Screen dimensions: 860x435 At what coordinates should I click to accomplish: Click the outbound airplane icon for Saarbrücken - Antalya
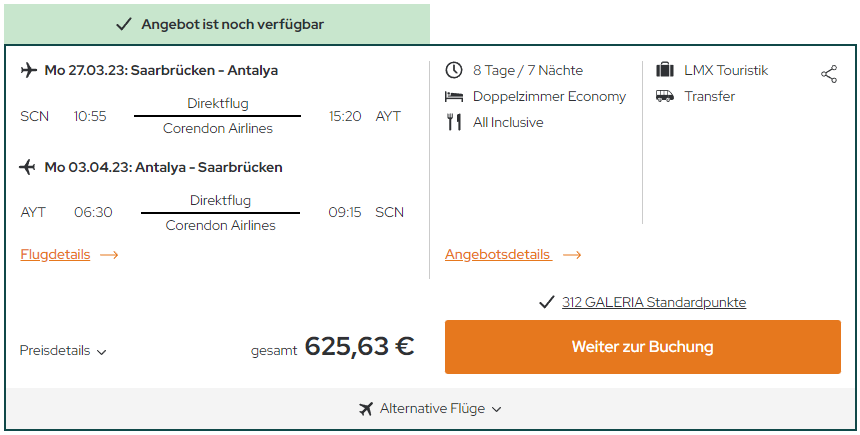point(29,70)
